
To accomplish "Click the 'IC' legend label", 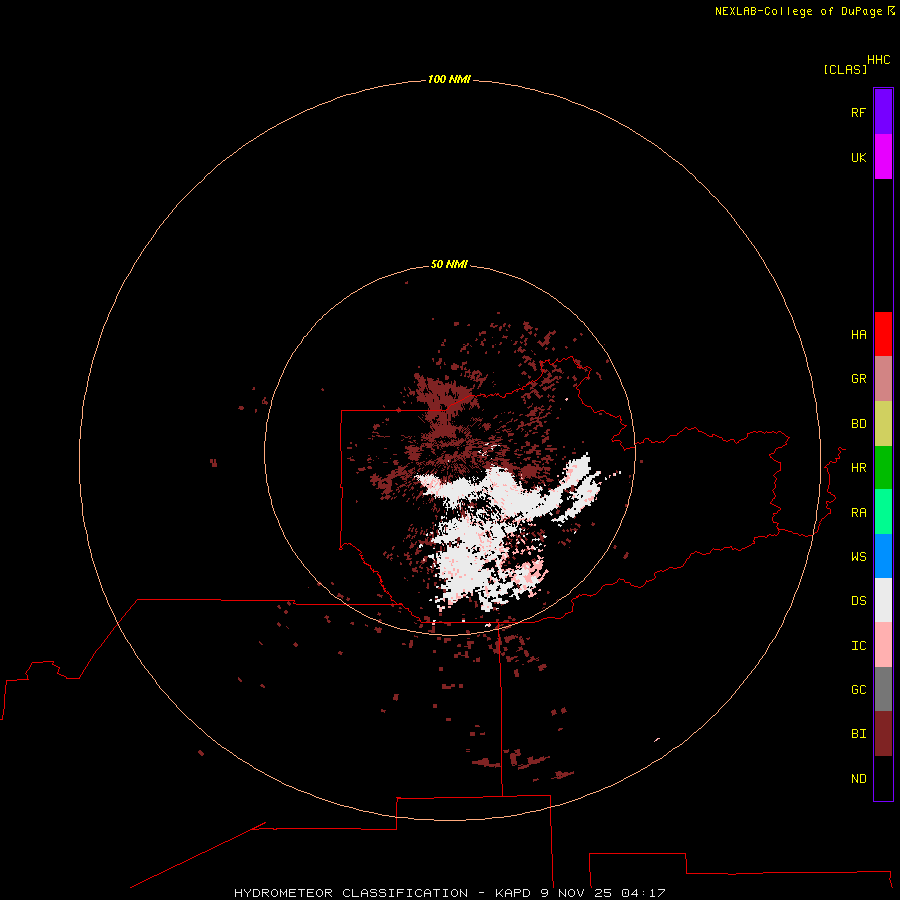I will pos(858,646).
